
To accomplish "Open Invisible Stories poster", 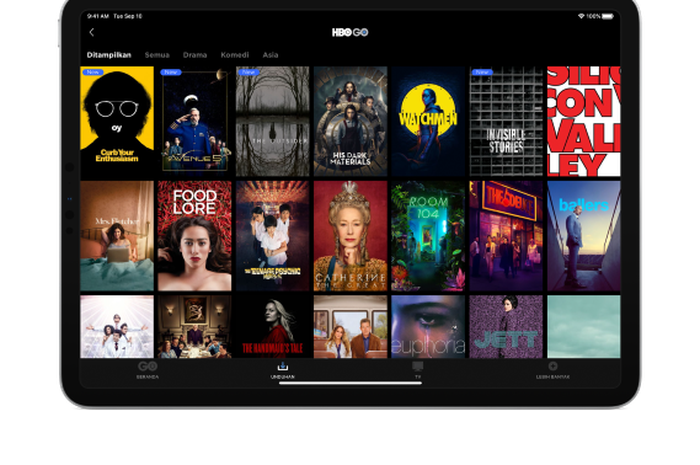I will pyautogui.click(x=506, y=121).
